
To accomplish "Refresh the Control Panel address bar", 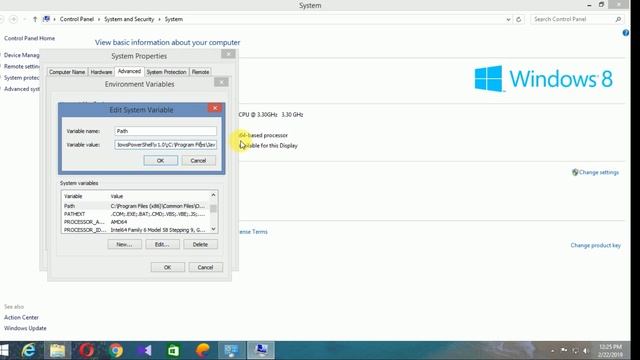I will [x=518, y=19].
